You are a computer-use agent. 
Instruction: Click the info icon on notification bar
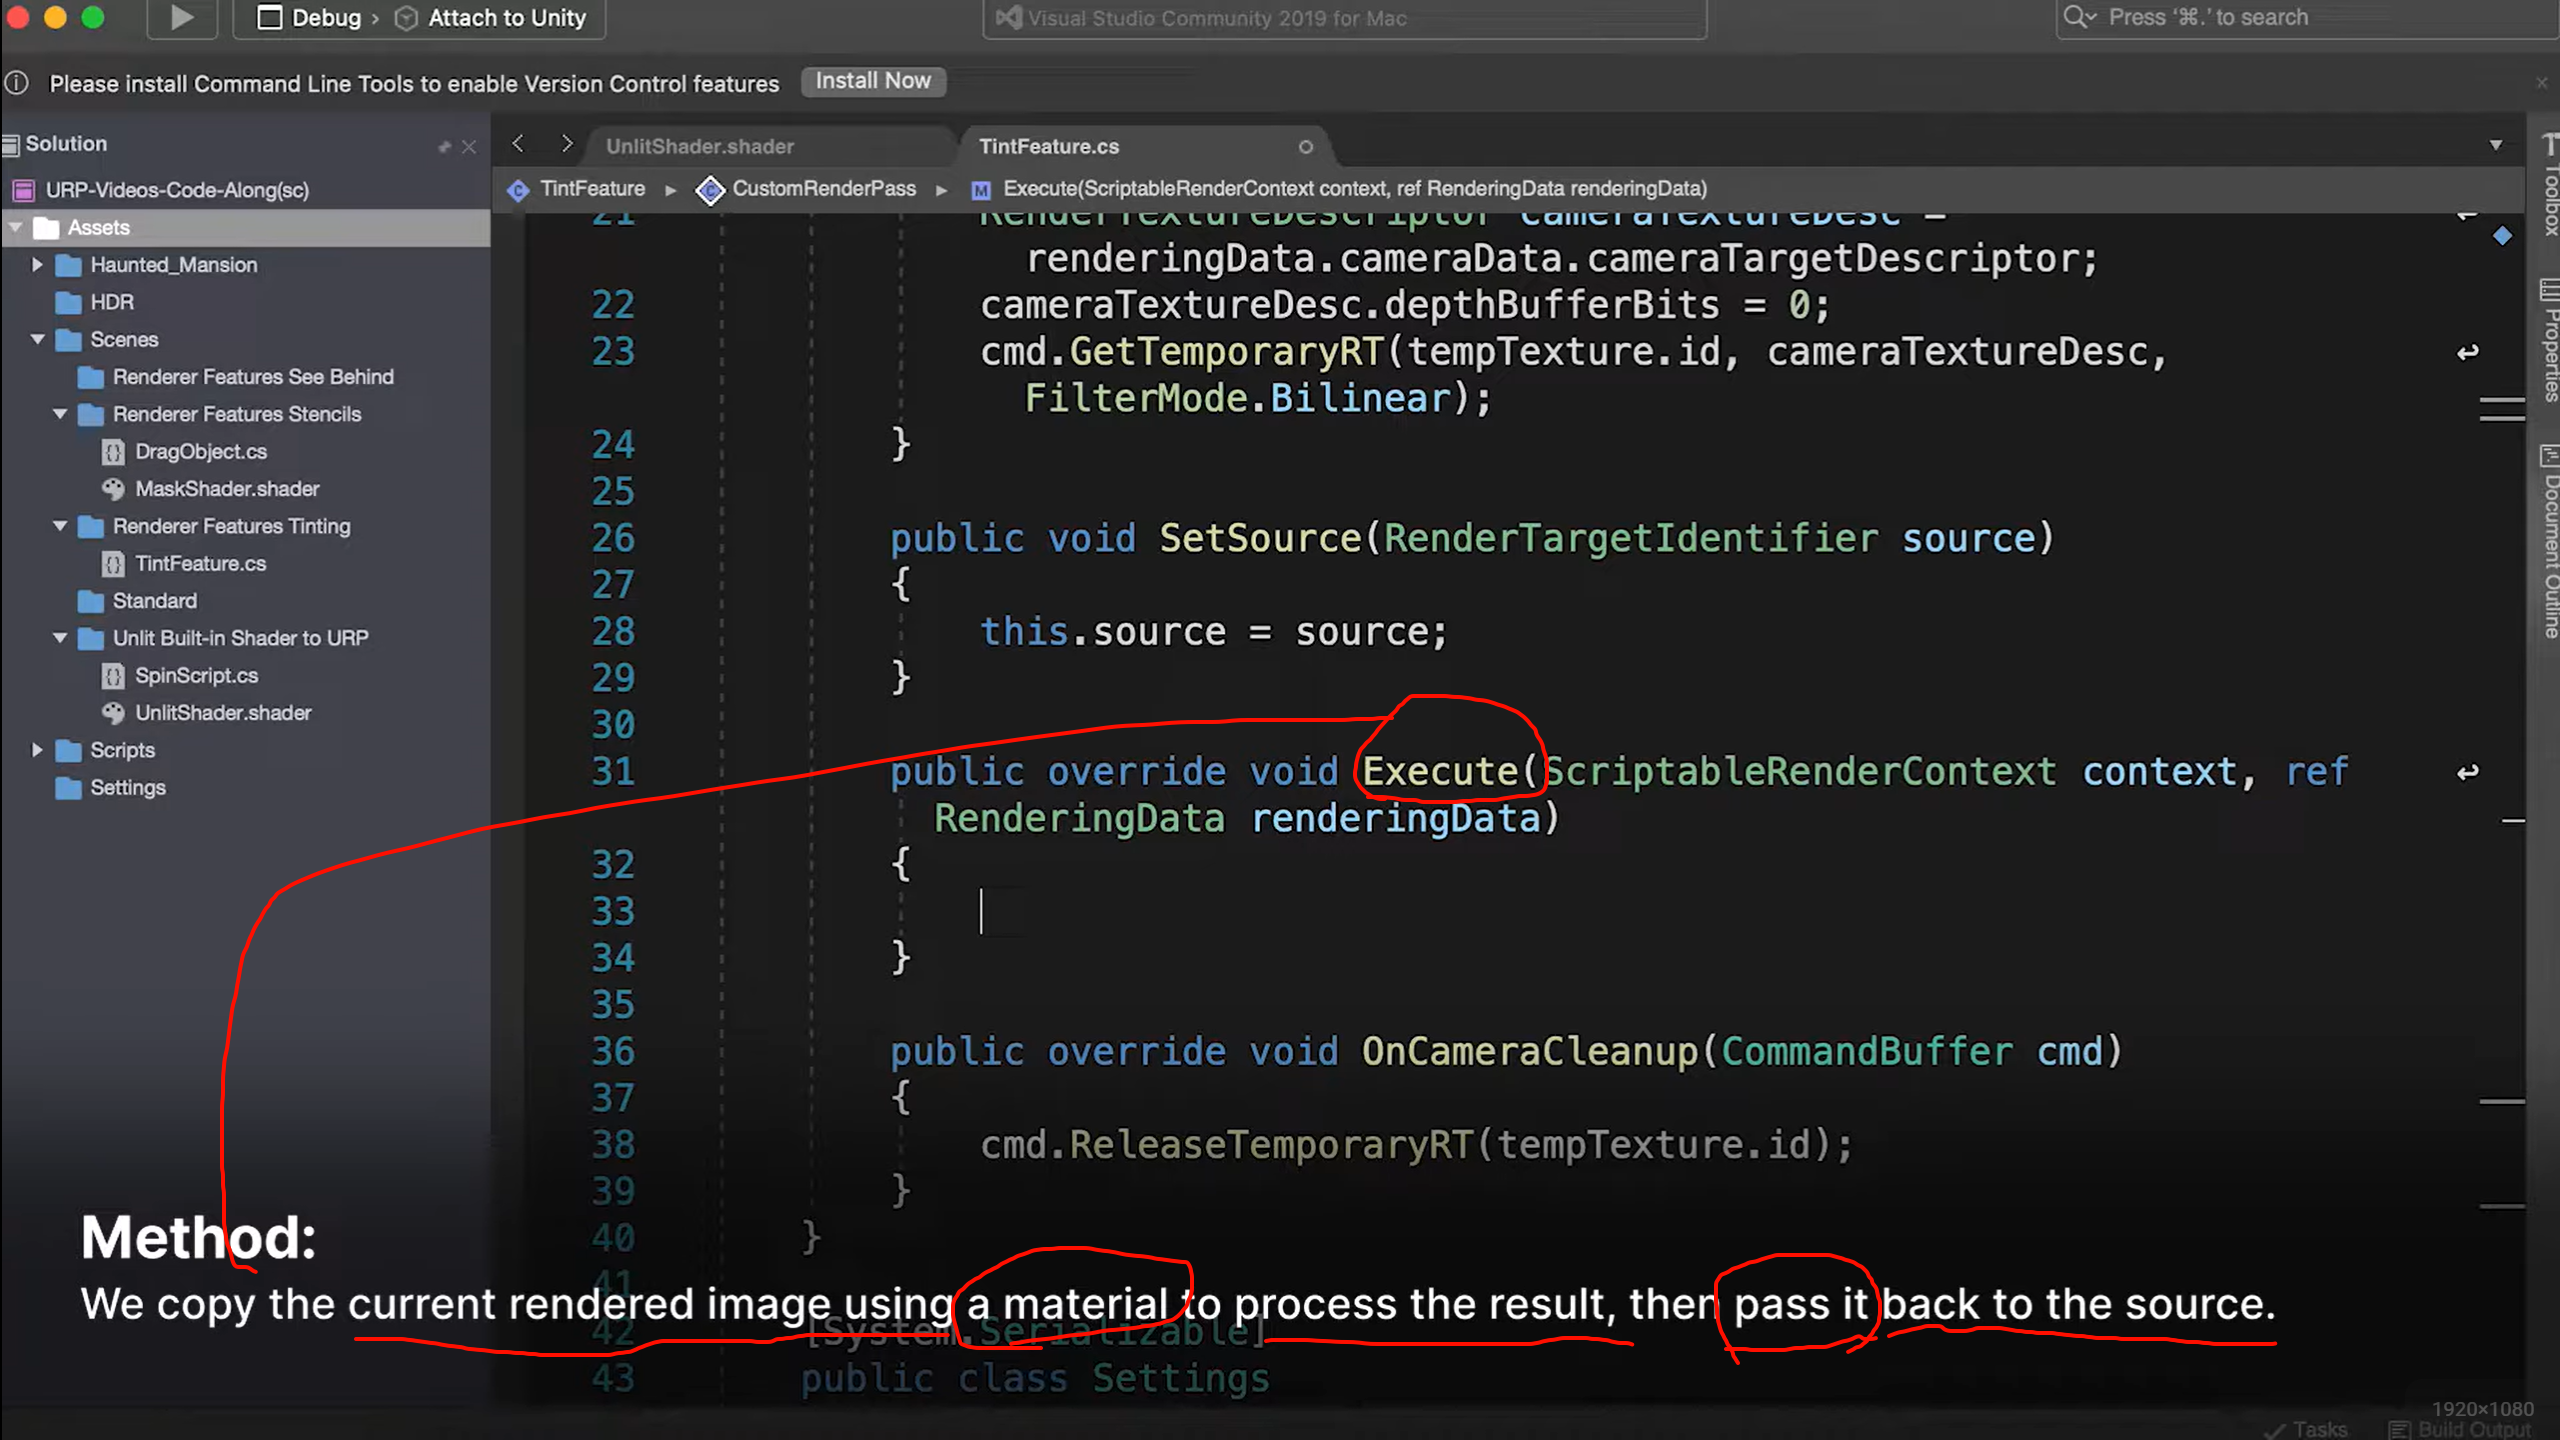click(17, 83)
